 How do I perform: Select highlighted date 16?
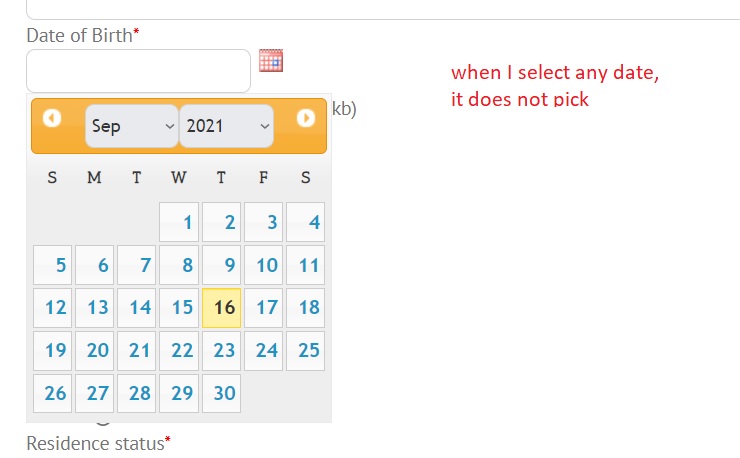pos(221,308)
